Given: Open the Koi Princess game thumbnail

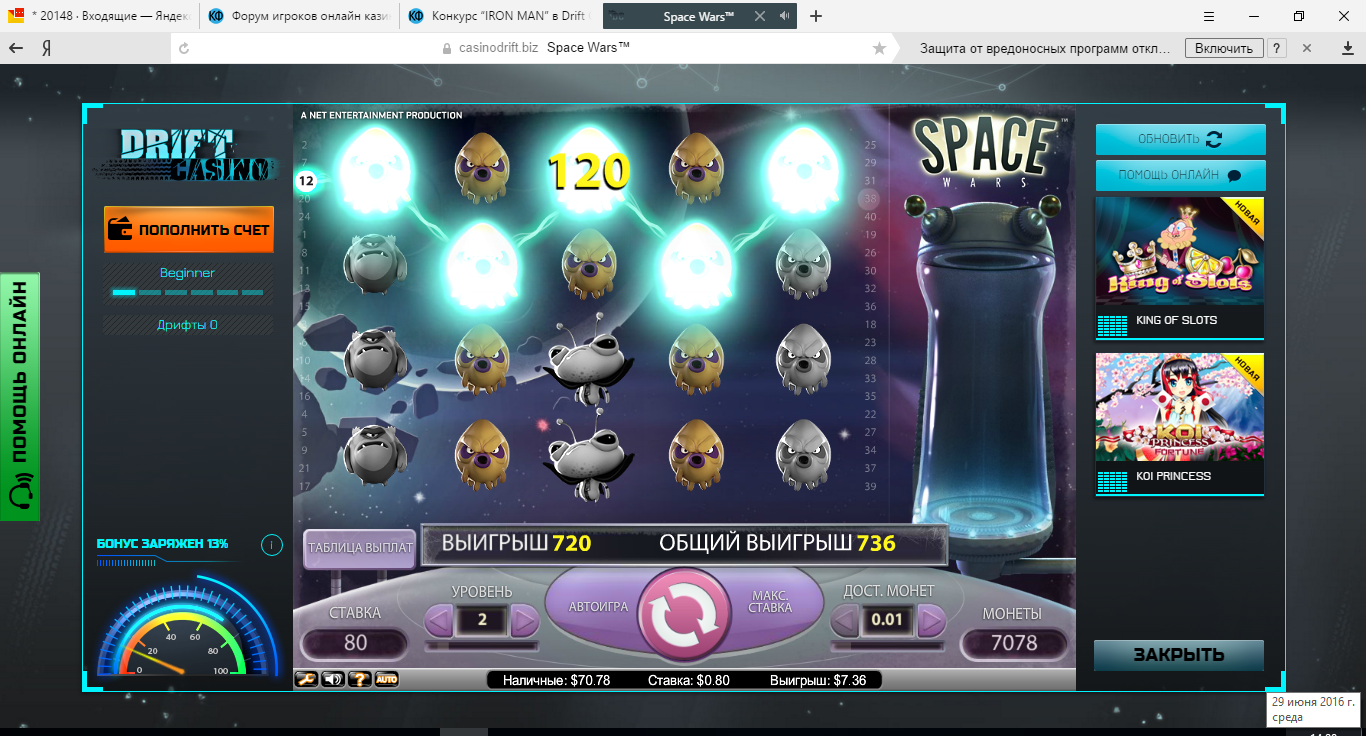Looking at the screenshot, I should point(1180,424).
